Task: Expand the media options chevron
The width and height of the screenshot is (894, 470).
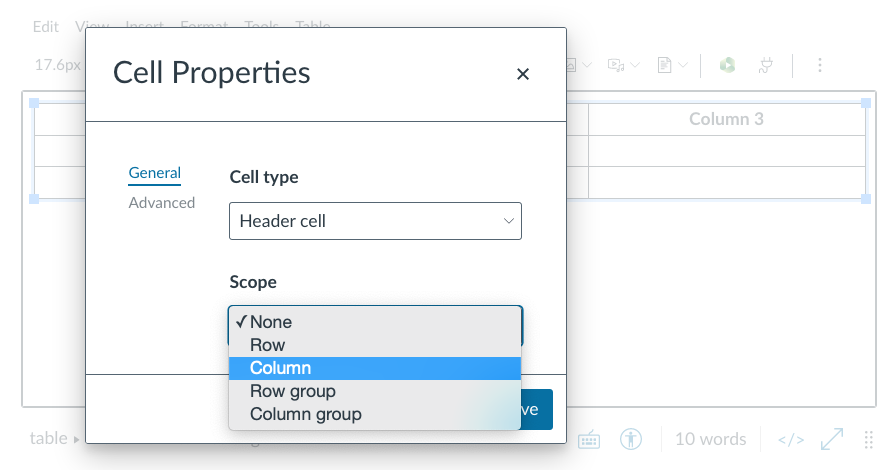Action: click(635, 65)
